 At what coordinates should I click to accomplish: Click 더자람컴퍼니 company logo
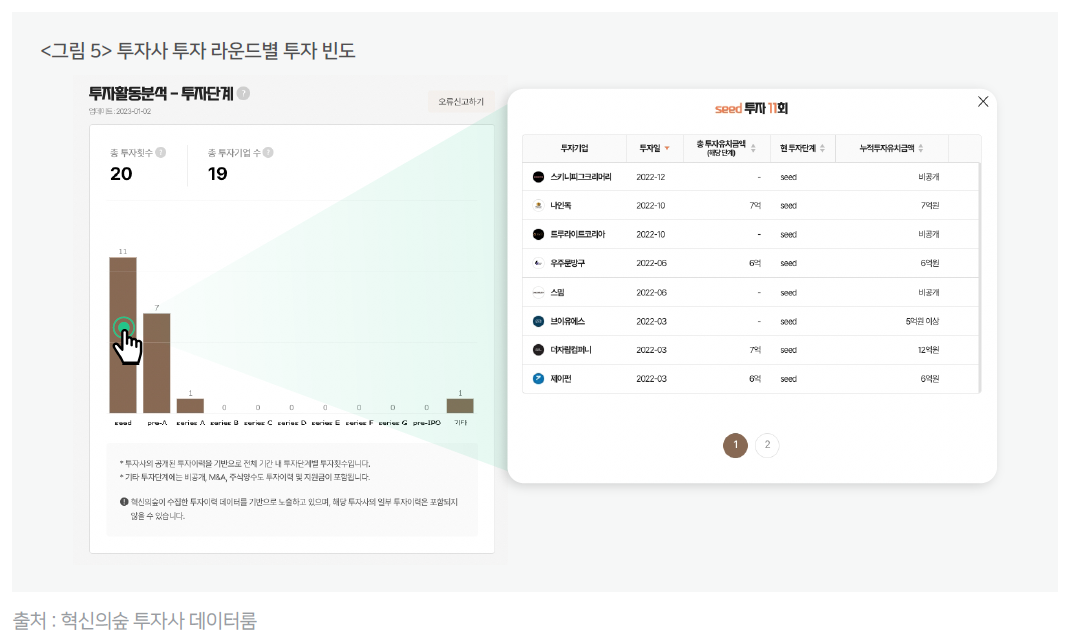[538, 350]
